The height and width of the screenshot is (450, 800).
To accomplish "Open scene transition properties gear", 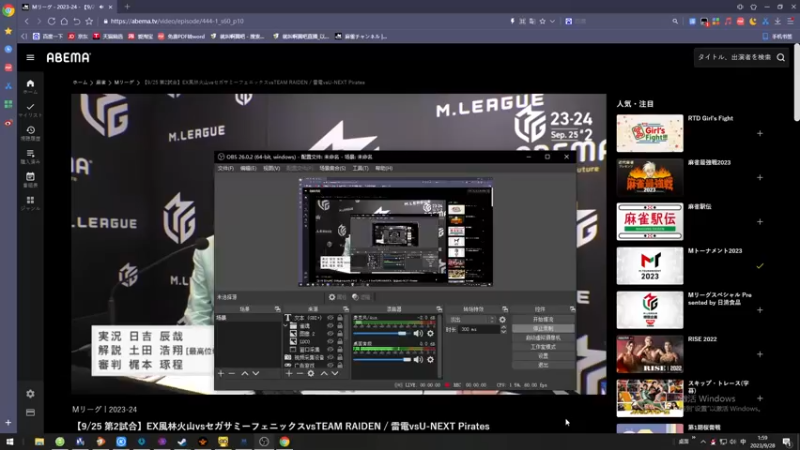I will pyautogui.click(x=503, y=319).
